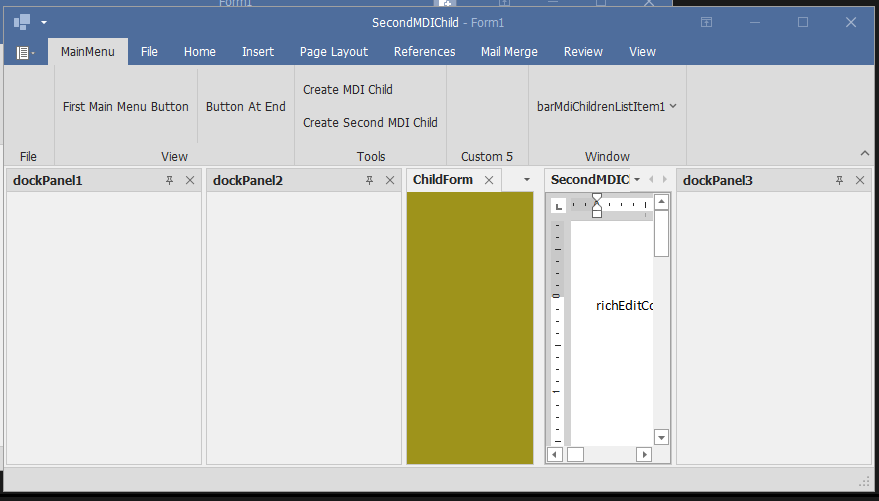Click the horizontal scrollbar thumb in rich editor
The width and height of the screenshot is (879, 501).
[x=575, y=454]
